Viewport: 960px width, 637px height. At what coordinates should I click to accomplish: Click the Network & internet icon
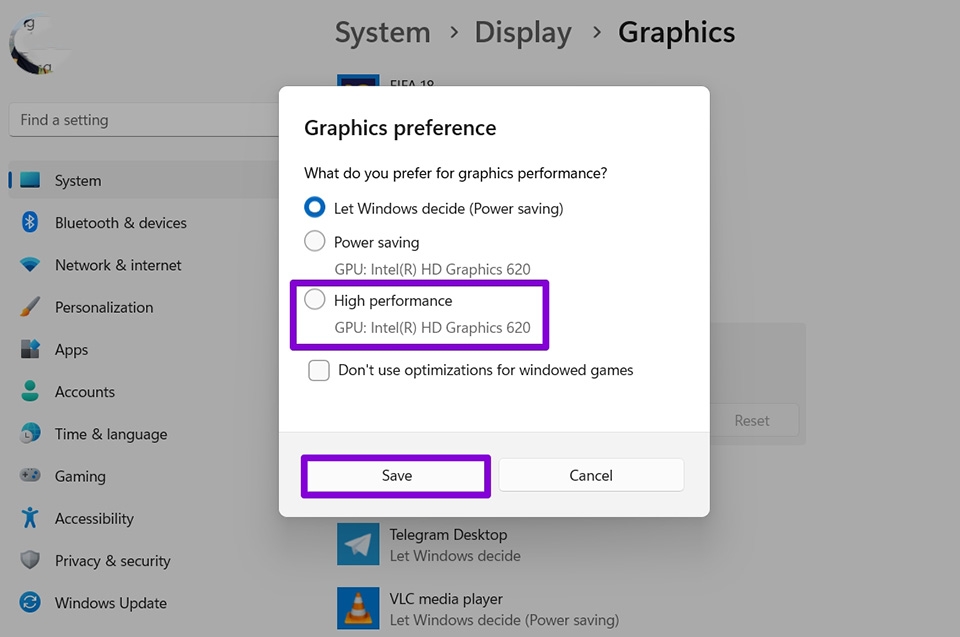[x=29, y=265]
